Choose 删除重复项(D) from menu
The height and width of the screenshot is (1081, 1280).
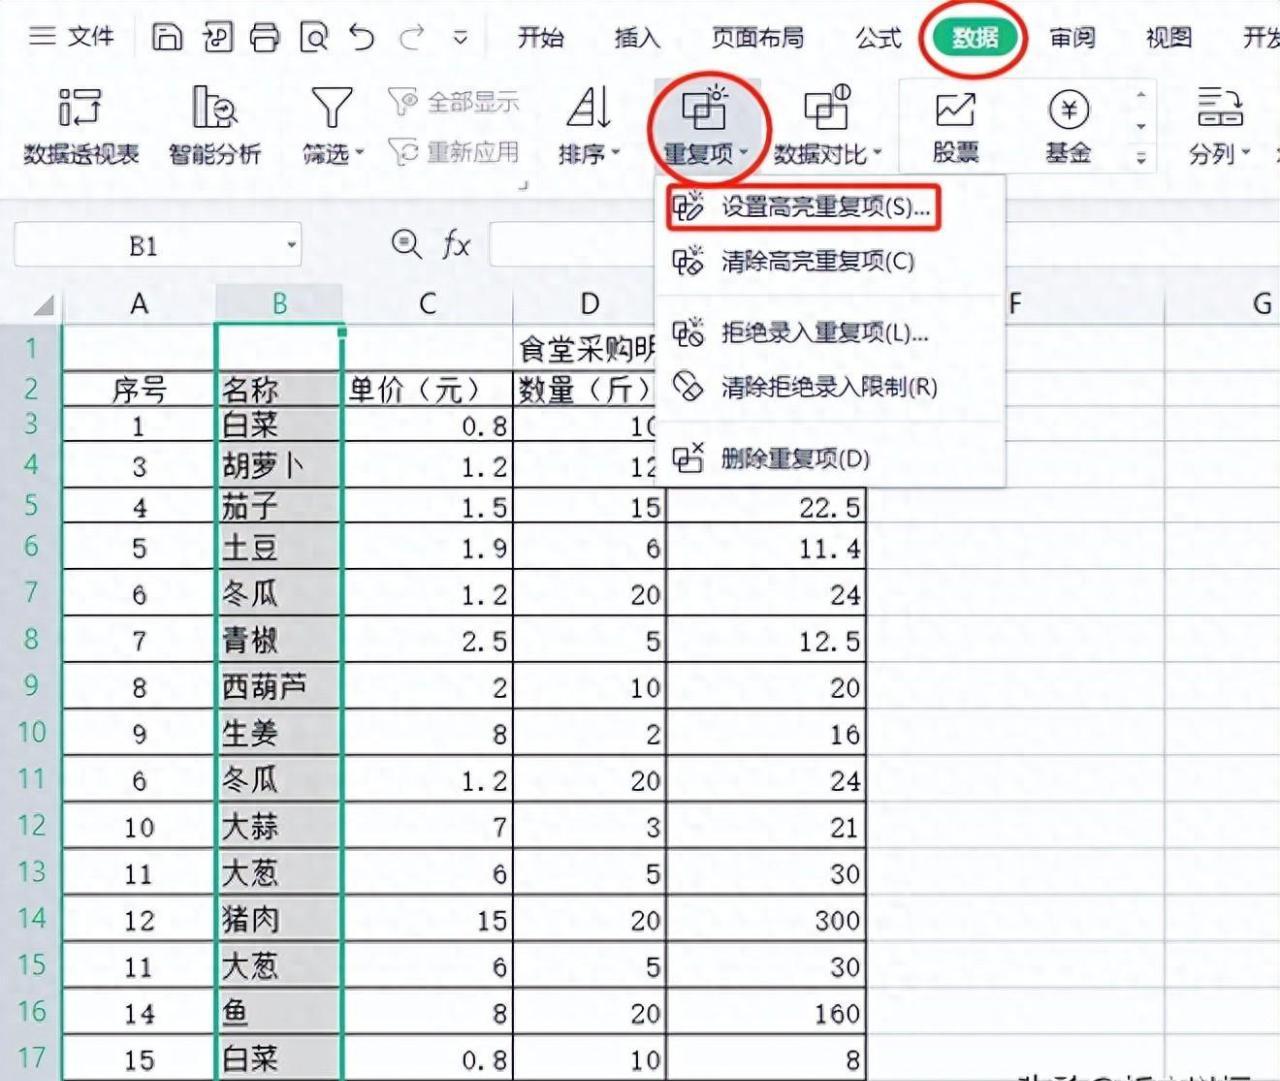point(829,459)
